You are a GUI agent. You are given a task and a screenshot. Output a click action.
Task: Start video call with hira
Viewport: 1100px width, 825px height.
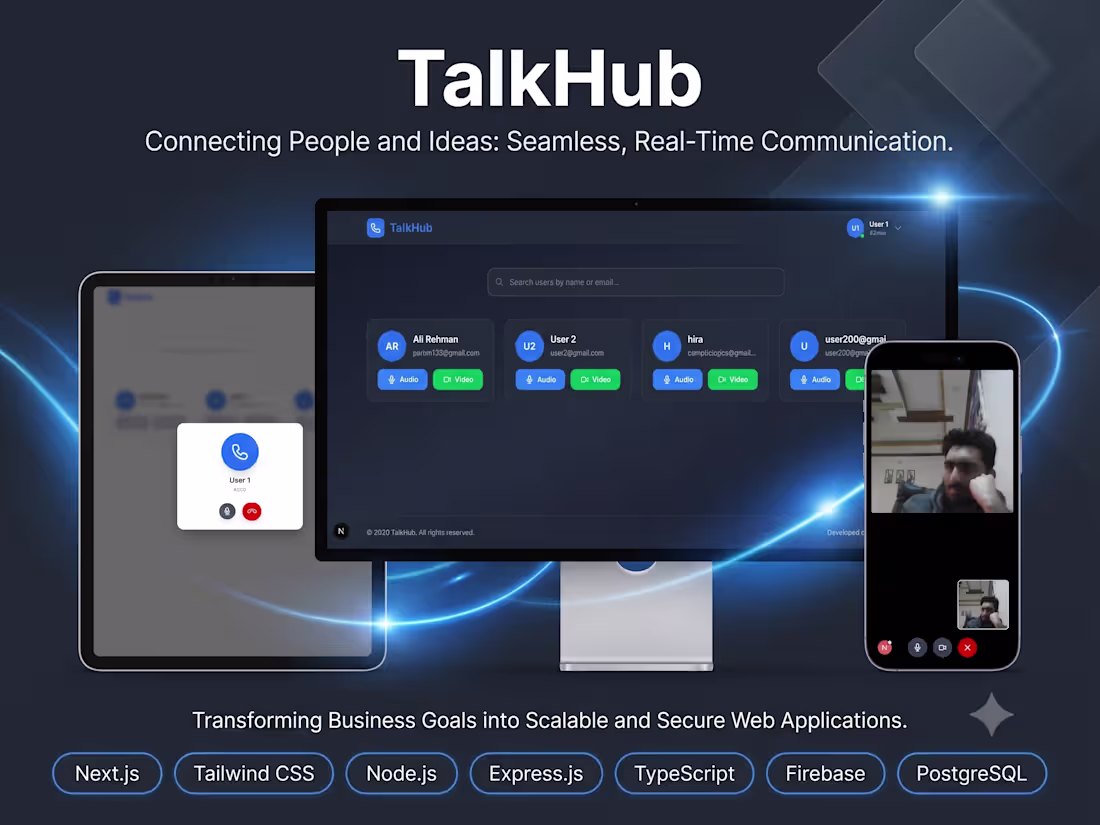click(x=733, y=380)
